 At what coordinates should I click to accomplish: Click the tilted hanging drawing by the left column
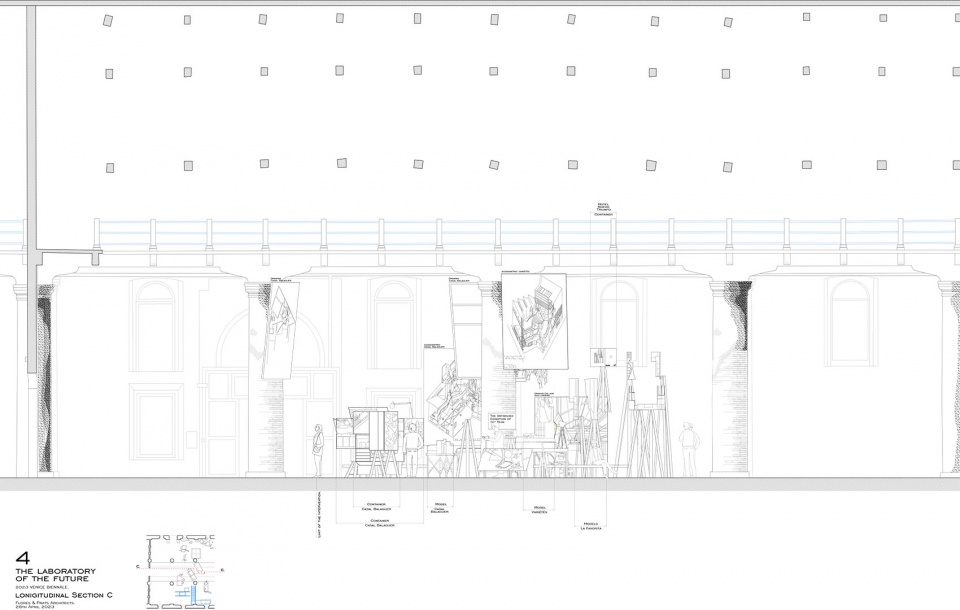[x=276, y=331]
